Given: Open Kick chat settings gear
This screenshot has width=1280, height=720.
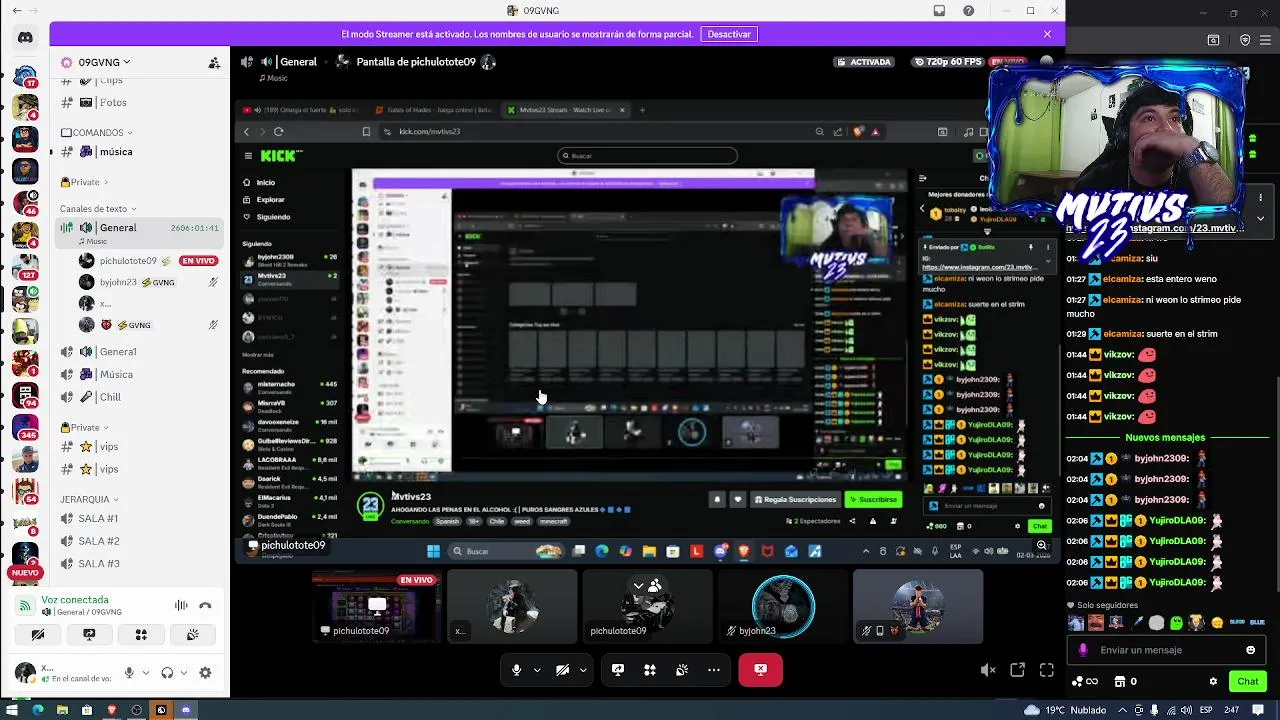Looking at the screenshot, I should pyautogui.click(x=1213, y=681).
